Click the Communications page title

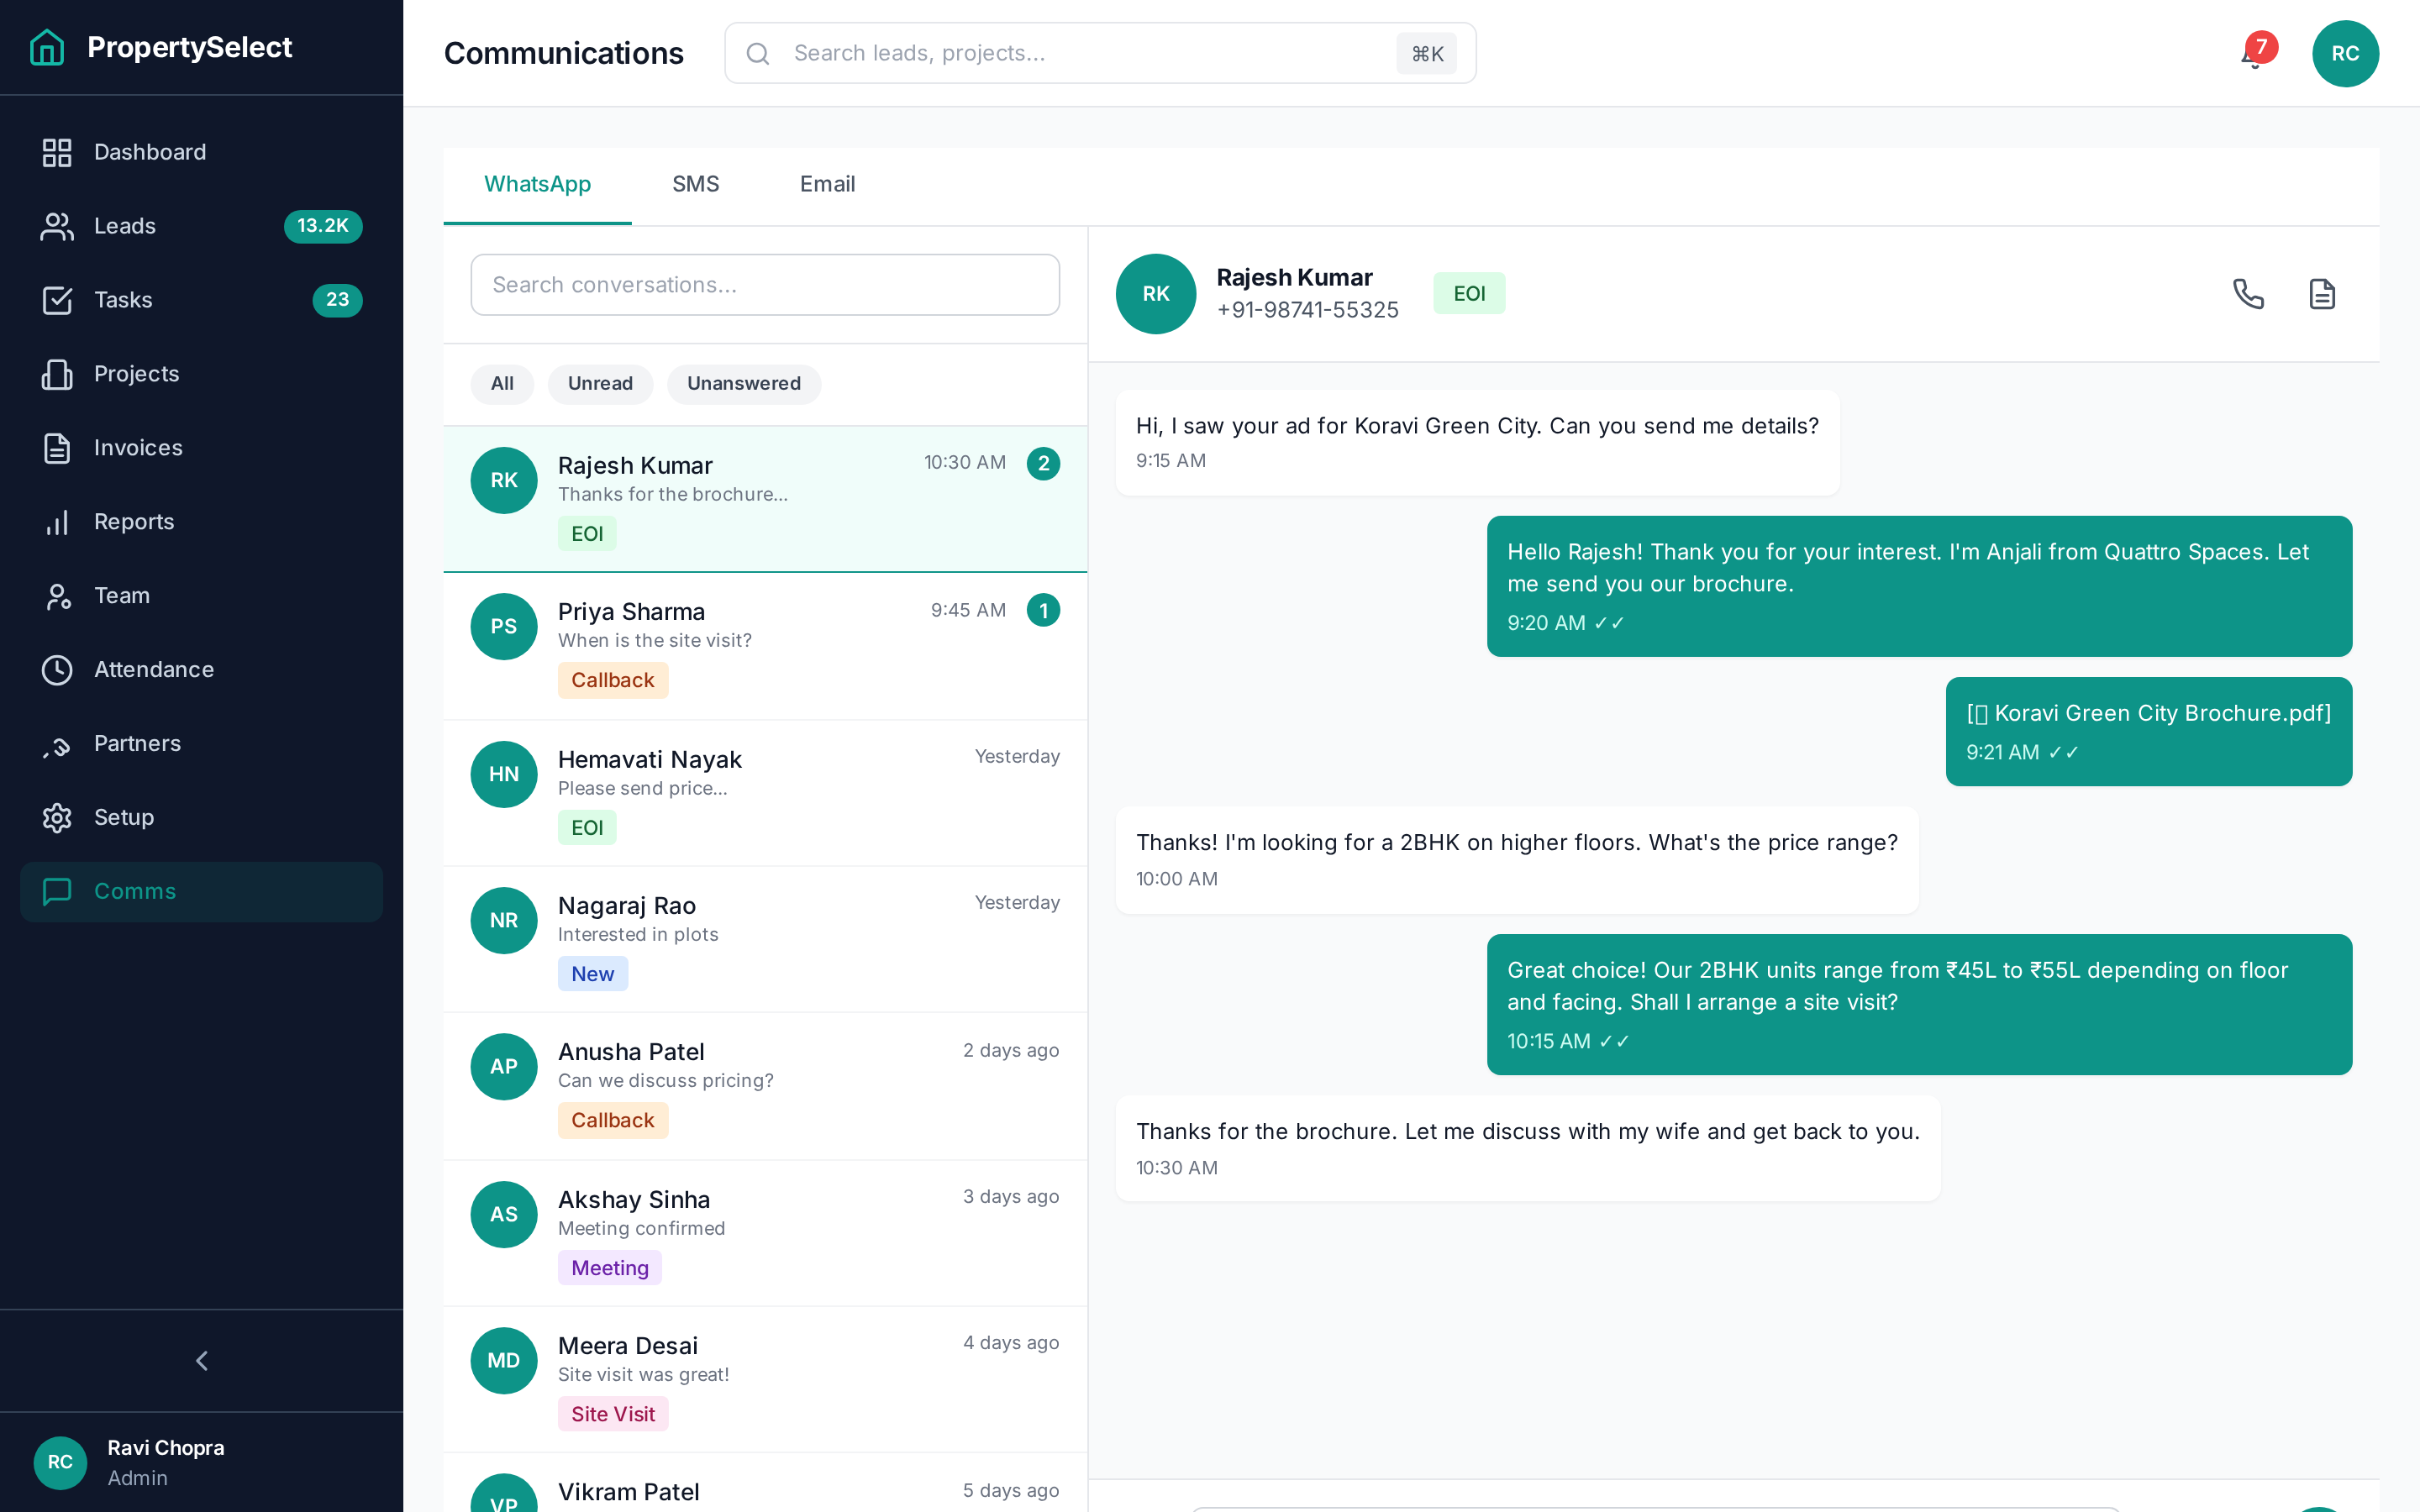pos(564,54)
